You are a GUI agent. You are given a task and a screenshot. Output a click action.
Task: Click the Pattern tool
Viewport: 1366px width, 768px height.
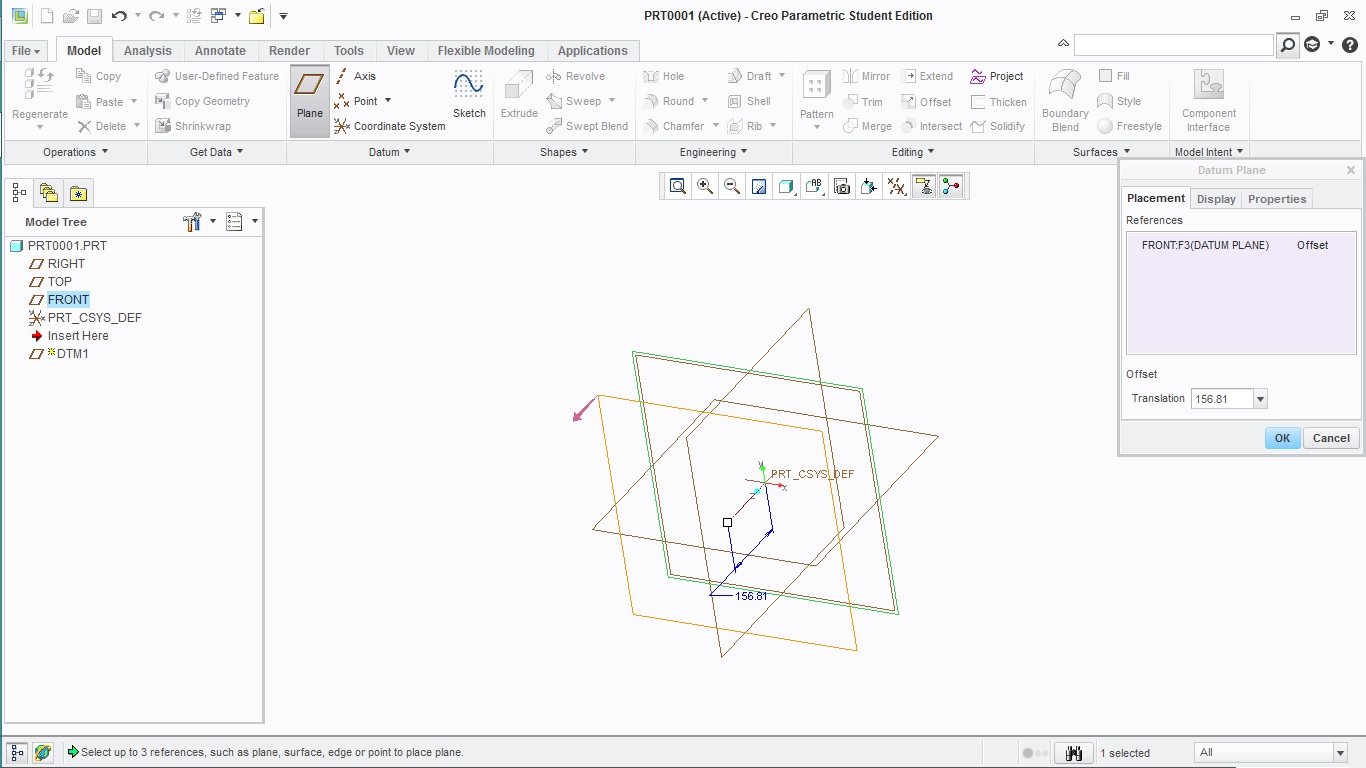817,96
